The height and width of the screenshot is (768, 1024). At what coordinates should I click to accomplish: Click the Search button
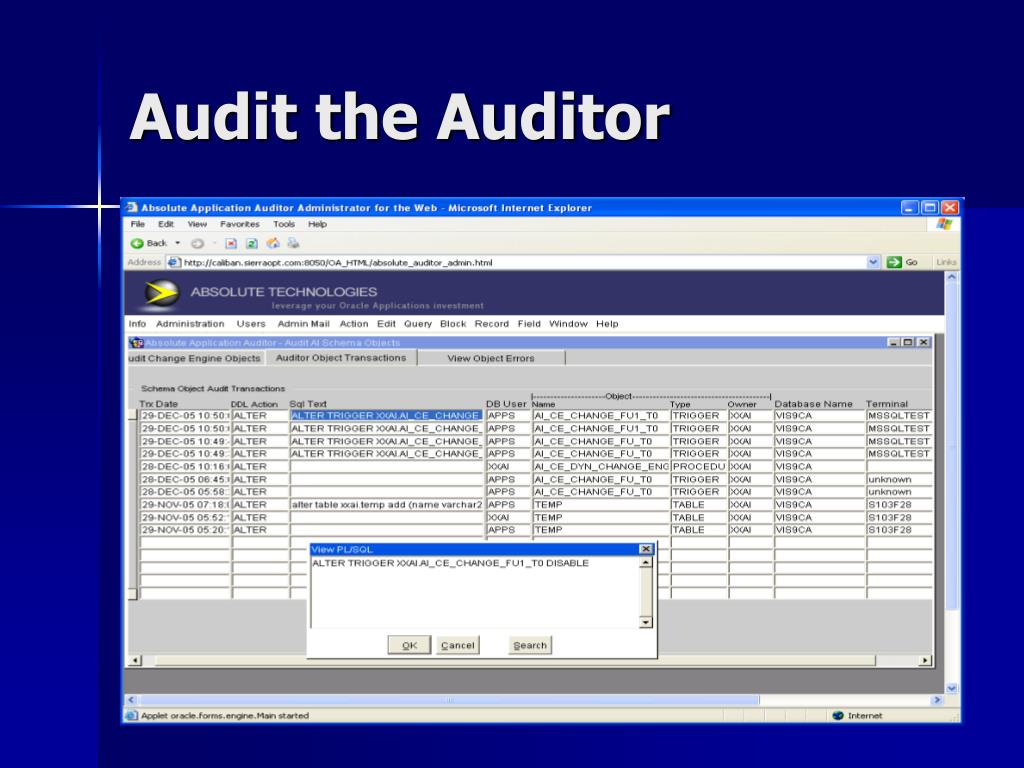(530, 645)
